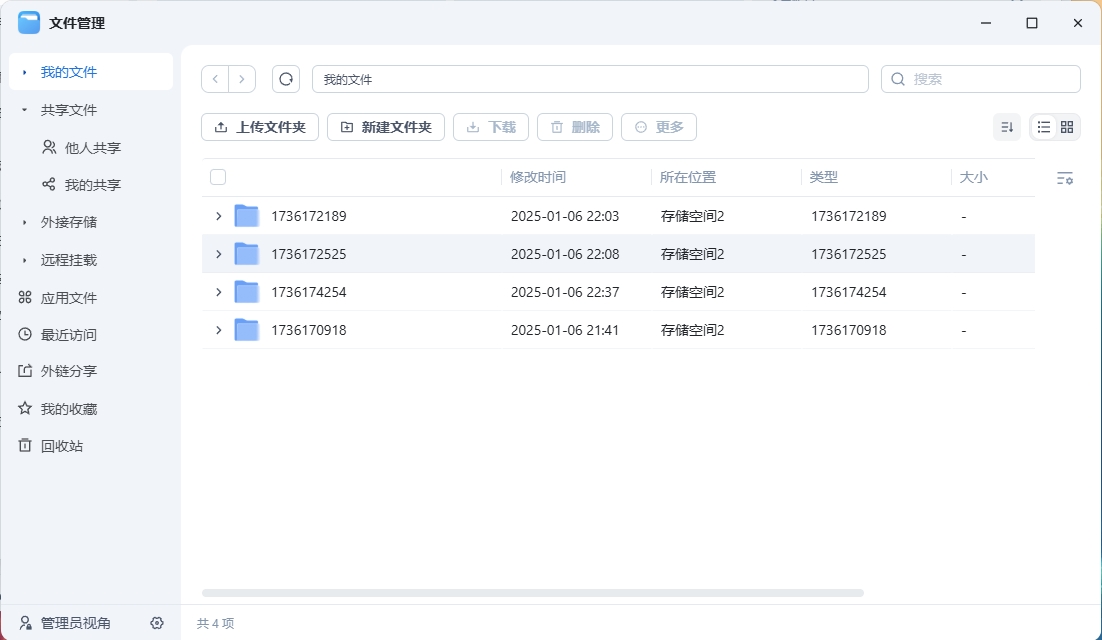Expand folder row 1736172525
This screenshot has width=1102, height=640.
pos(219,254)
